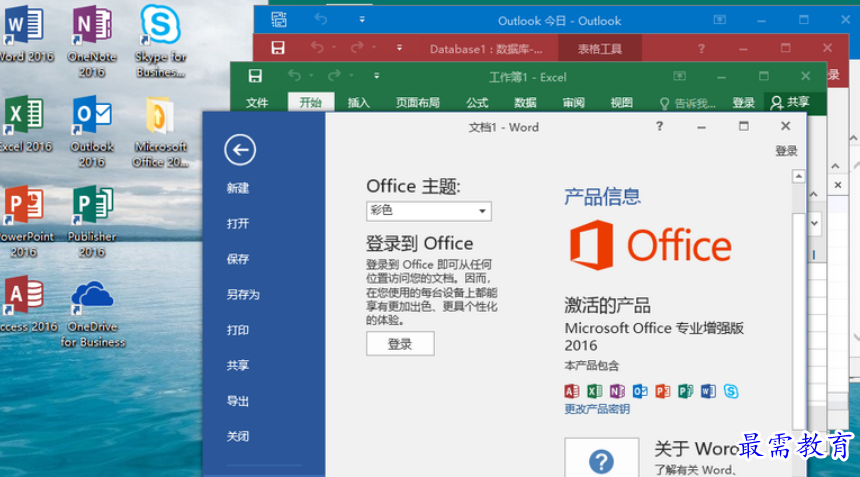Click the undo arrow in Outlook title bar
860x477 pixels.
pos(321,20)
